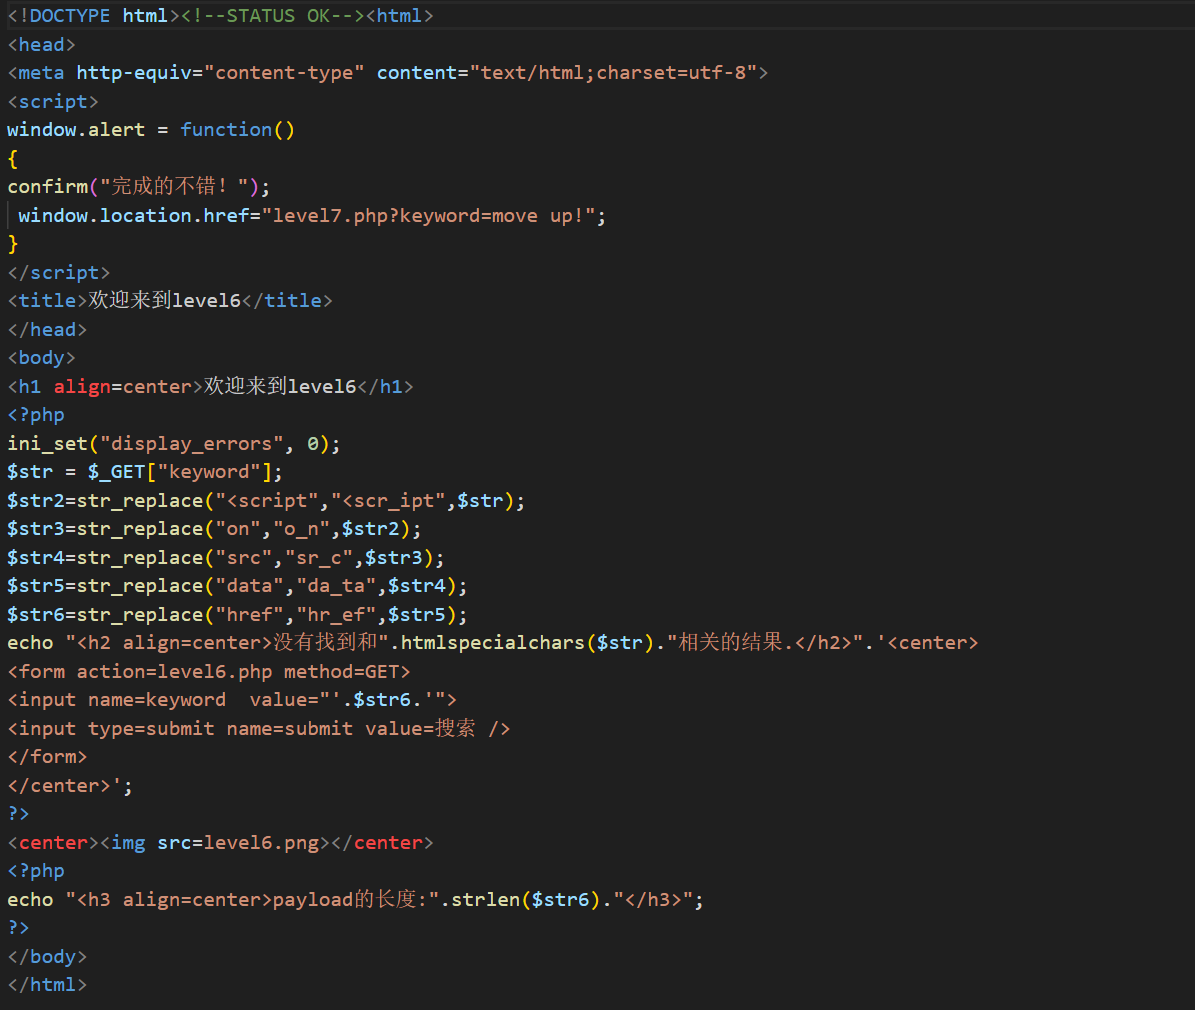Screen dimensions: 1195x1010
Task: Click the $str = $_GET["keyword"] line
Action: pos(145,472)
